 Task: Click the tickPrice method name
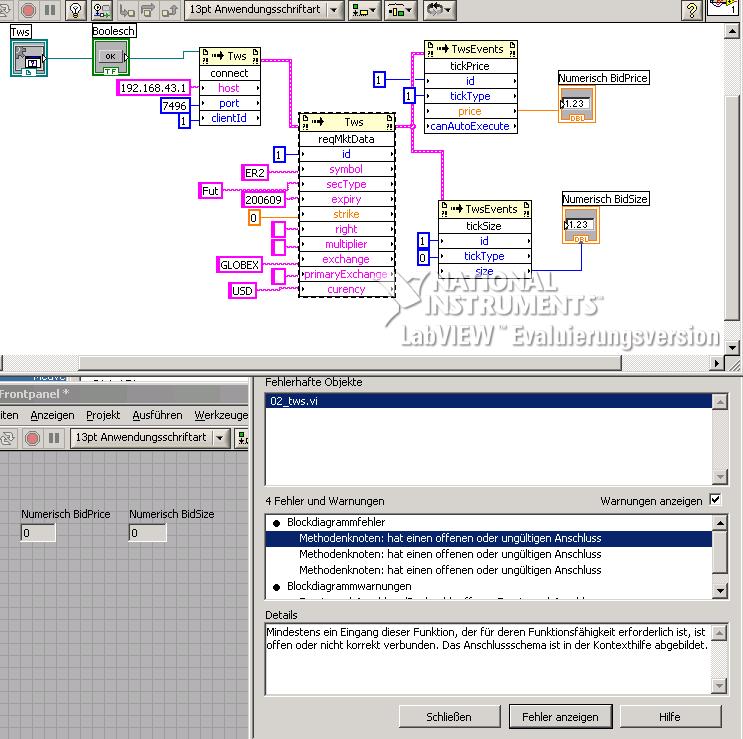click(471, 66)
